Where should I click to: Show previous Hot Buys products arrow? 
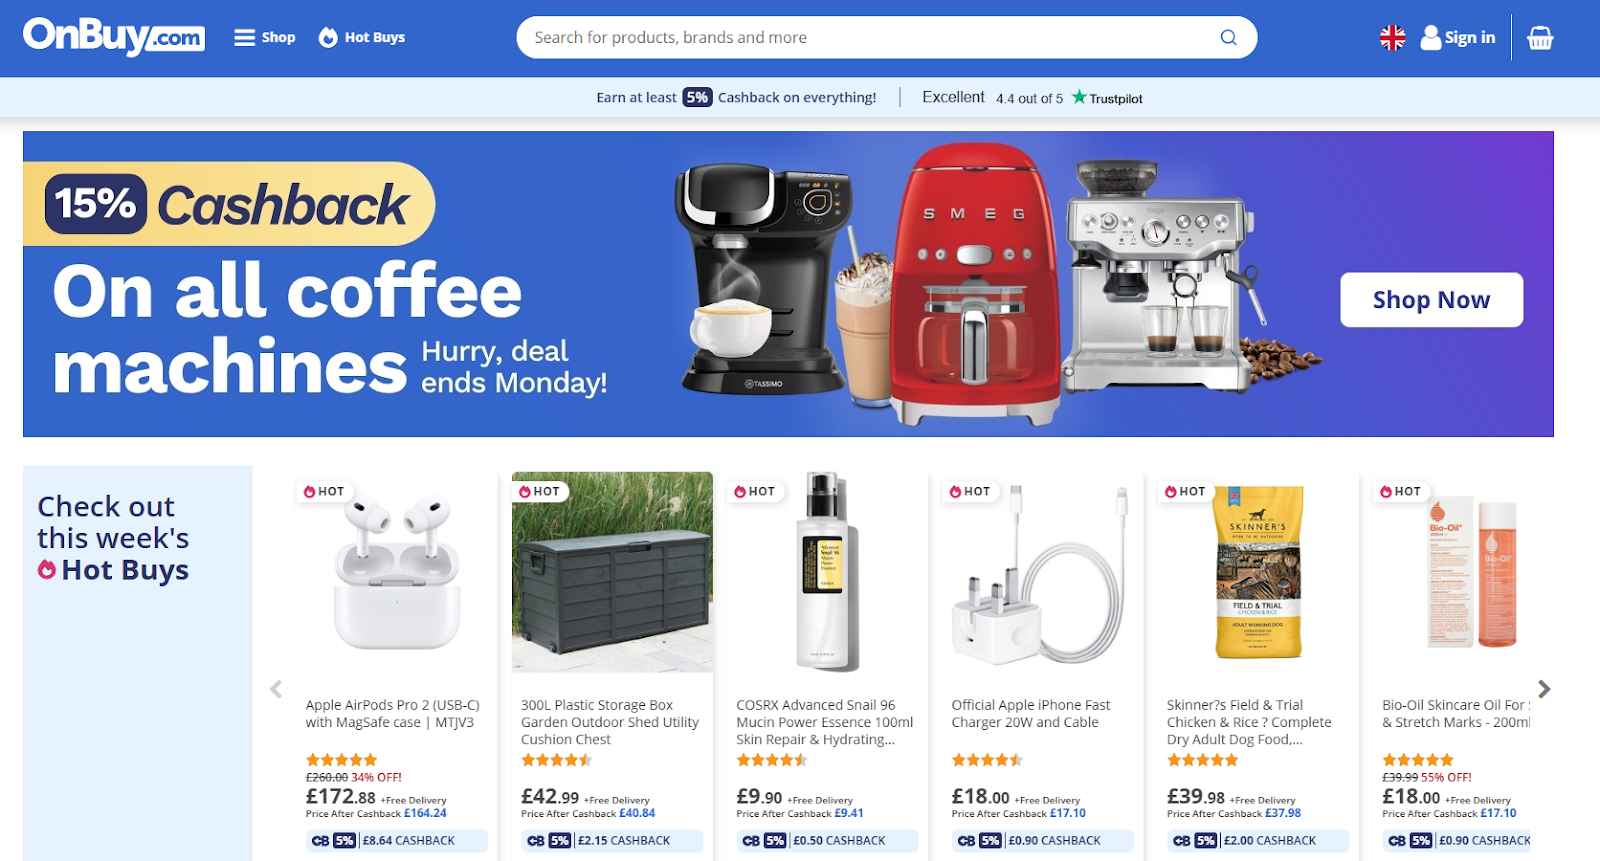pyautogui.click(x=276, y=689)
